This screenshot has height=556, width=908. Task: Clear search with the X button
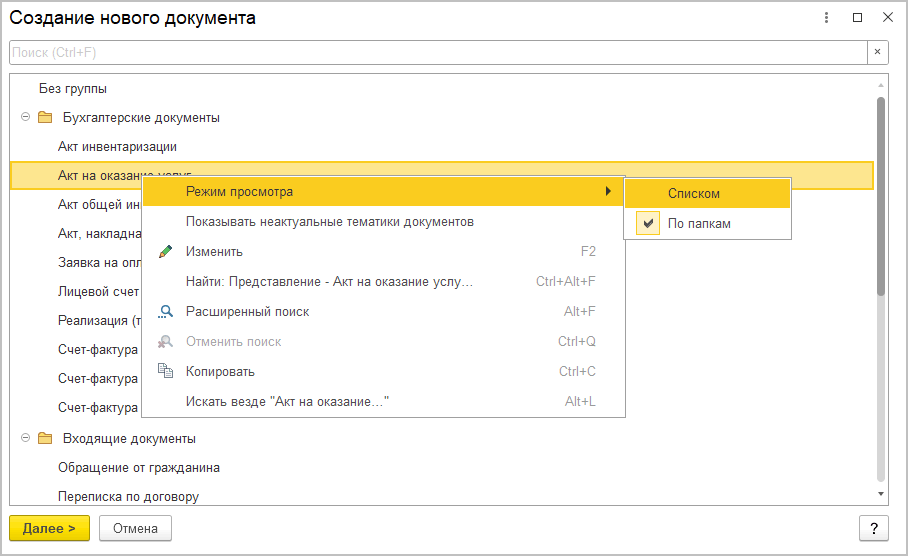coord(877,52)
